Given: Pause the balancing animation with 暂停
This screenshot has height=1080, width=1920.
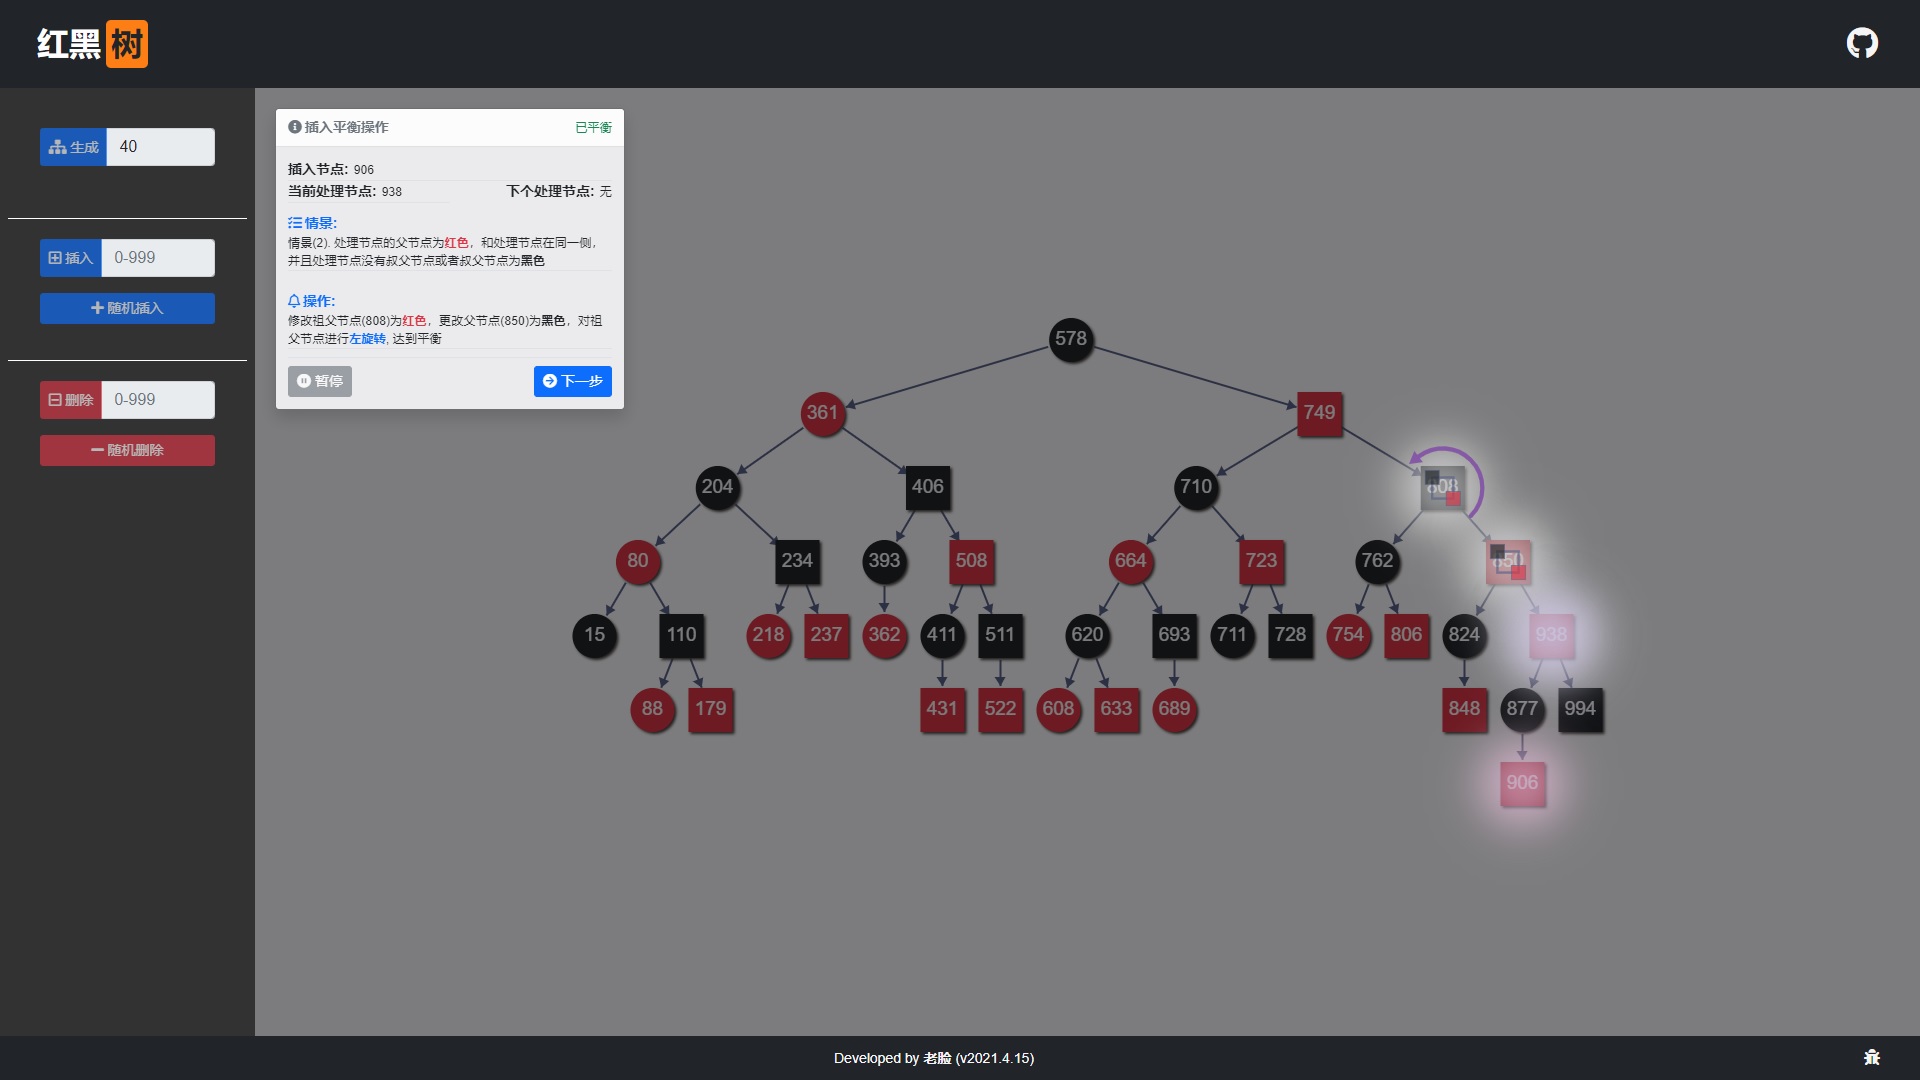Looking at the screenshot, I should coord(320,381).
